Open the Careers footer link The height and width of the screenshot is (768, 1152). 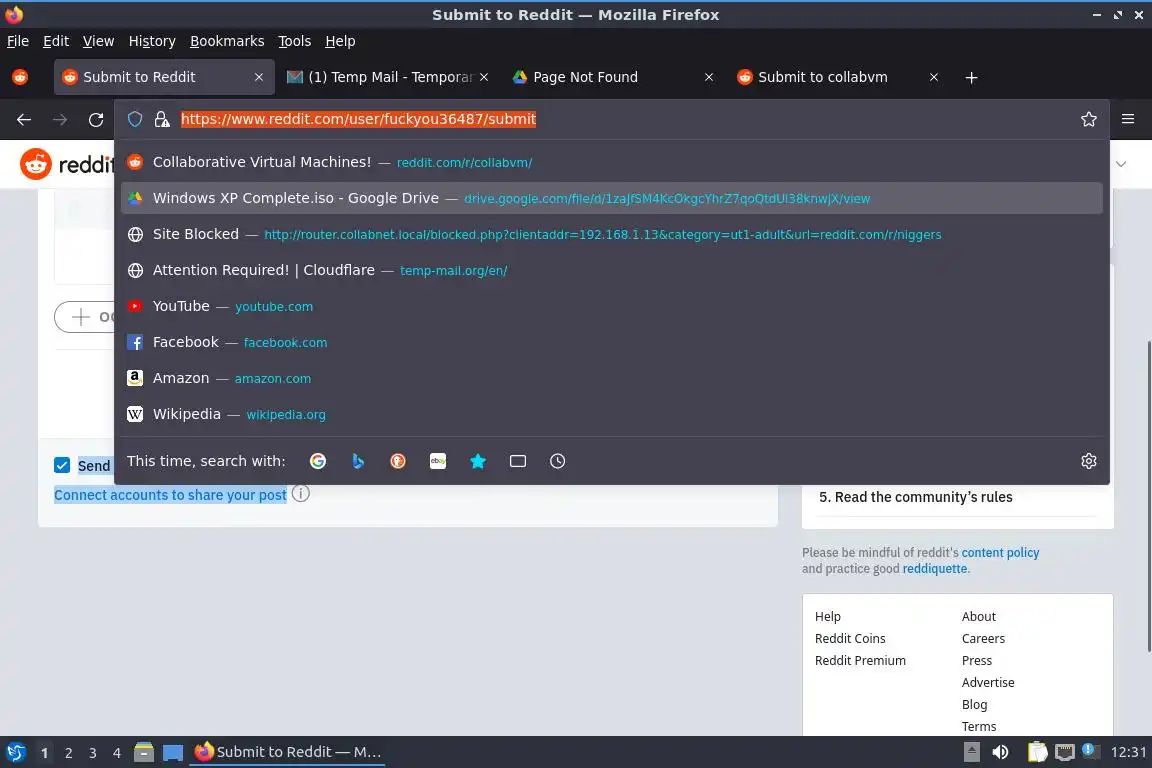pos(983,639)
